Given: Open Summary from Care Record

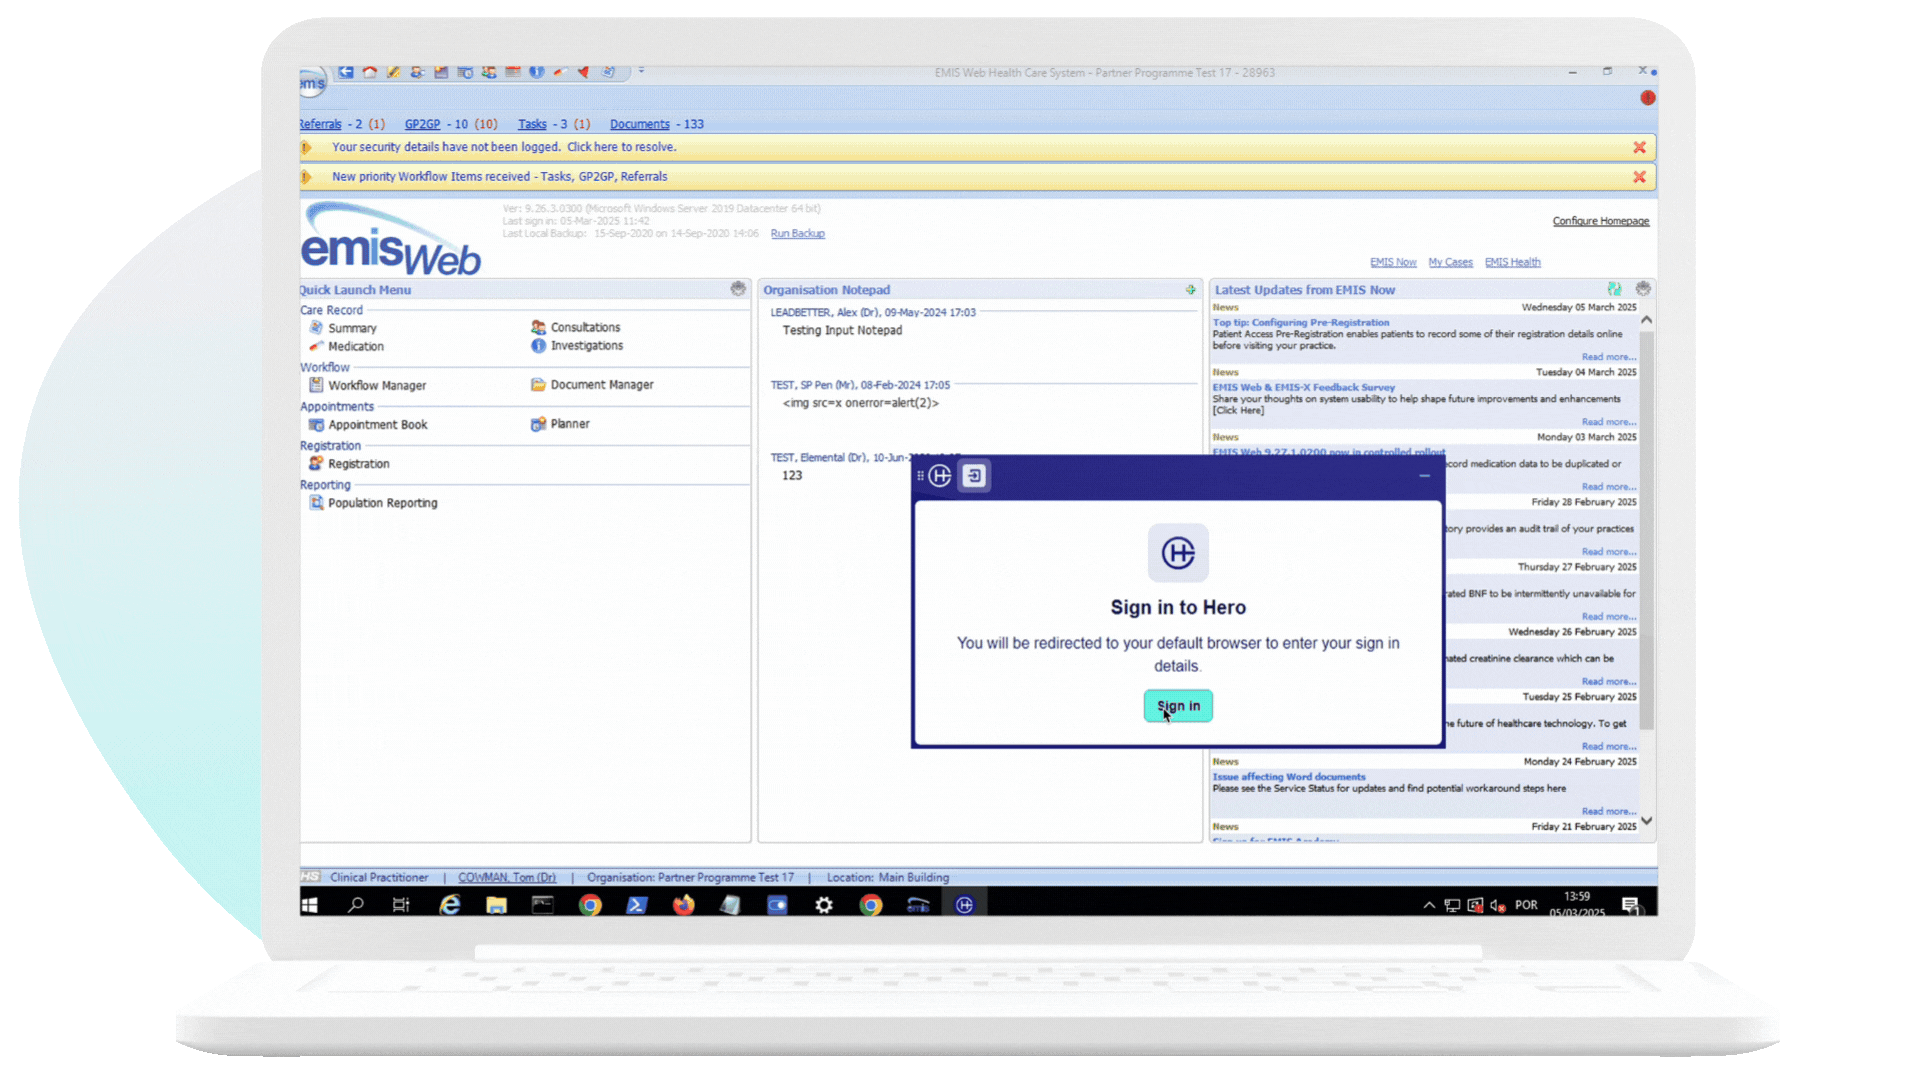Looking at the screenshot, I should tap(352, 328).
